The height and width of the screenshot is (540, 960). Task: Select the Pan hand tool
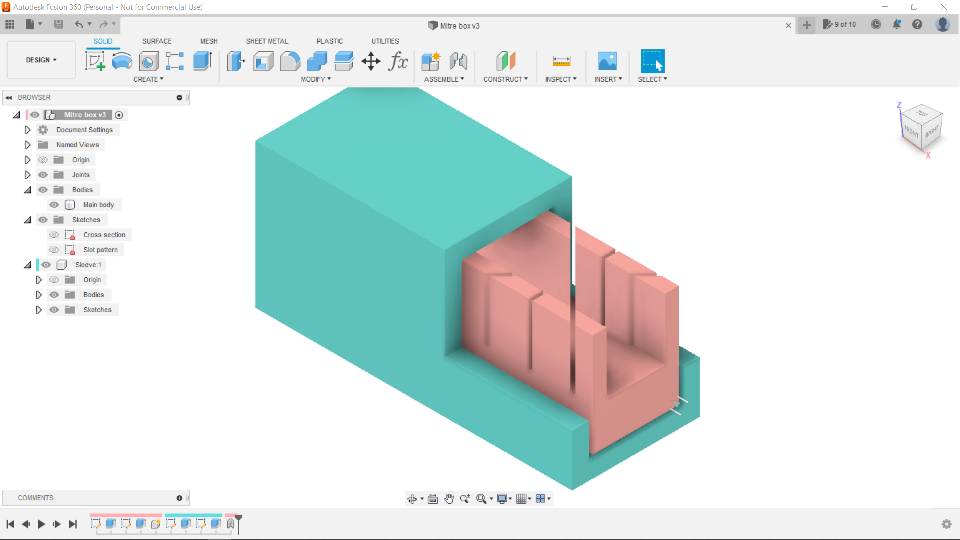[x=449, y=499]
